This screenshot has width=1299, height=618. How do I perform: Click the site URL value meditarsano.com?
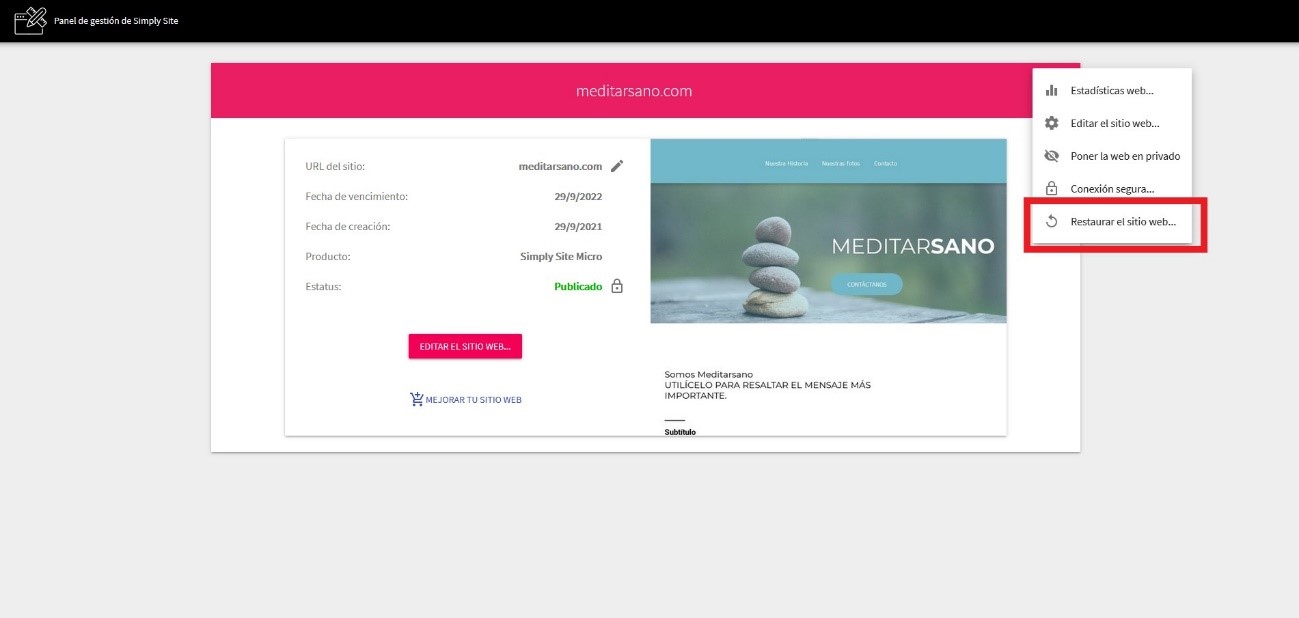coord(560,166)
